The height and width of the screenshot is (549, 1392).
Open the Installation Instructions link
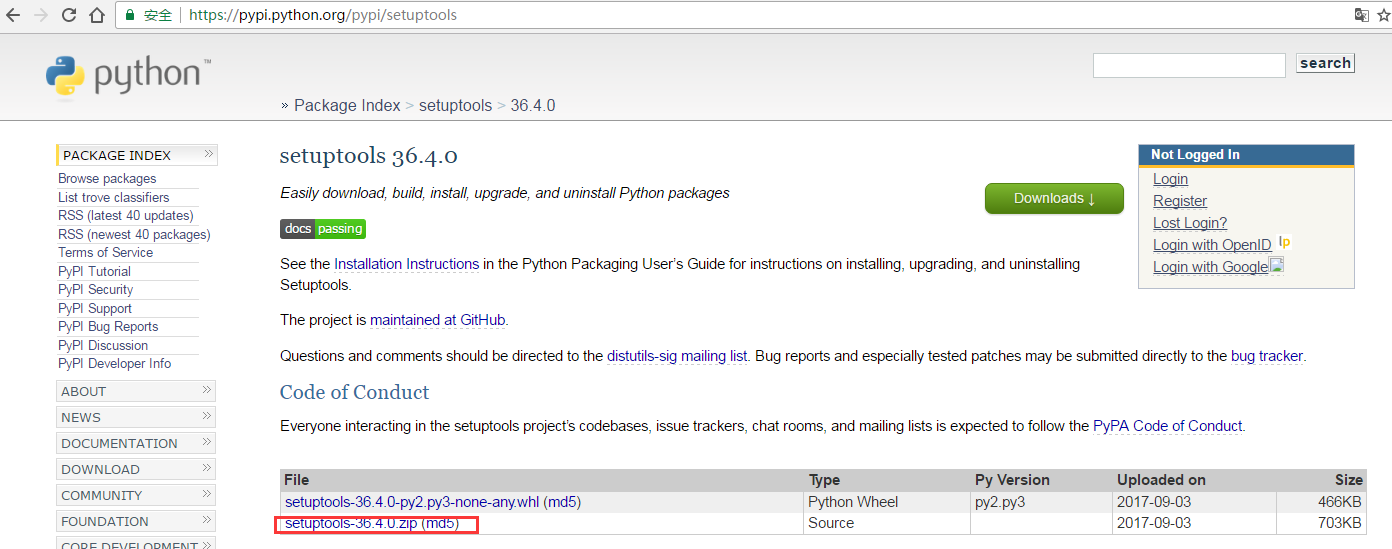(x=406, y=264)
